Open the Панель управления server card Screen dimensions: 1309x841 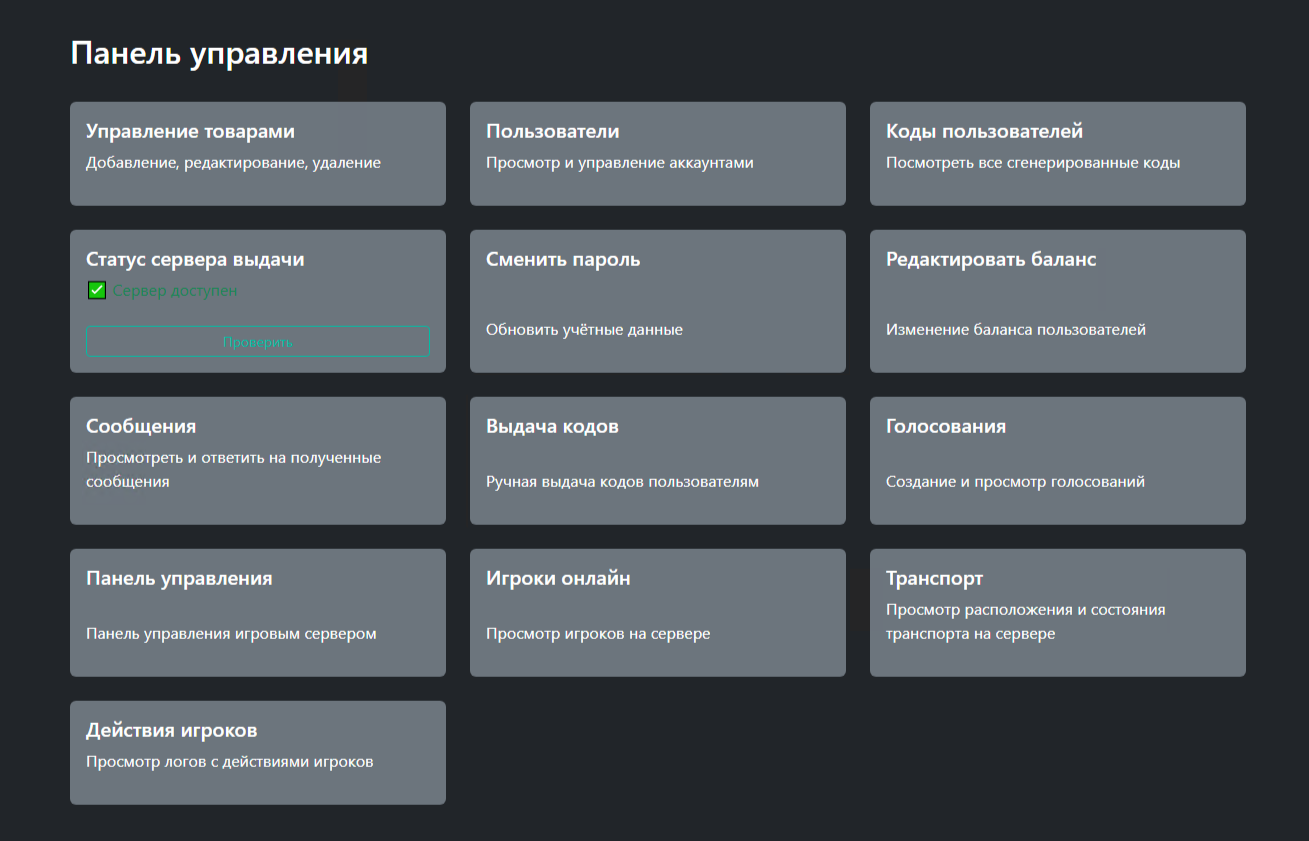pos(257,612)
